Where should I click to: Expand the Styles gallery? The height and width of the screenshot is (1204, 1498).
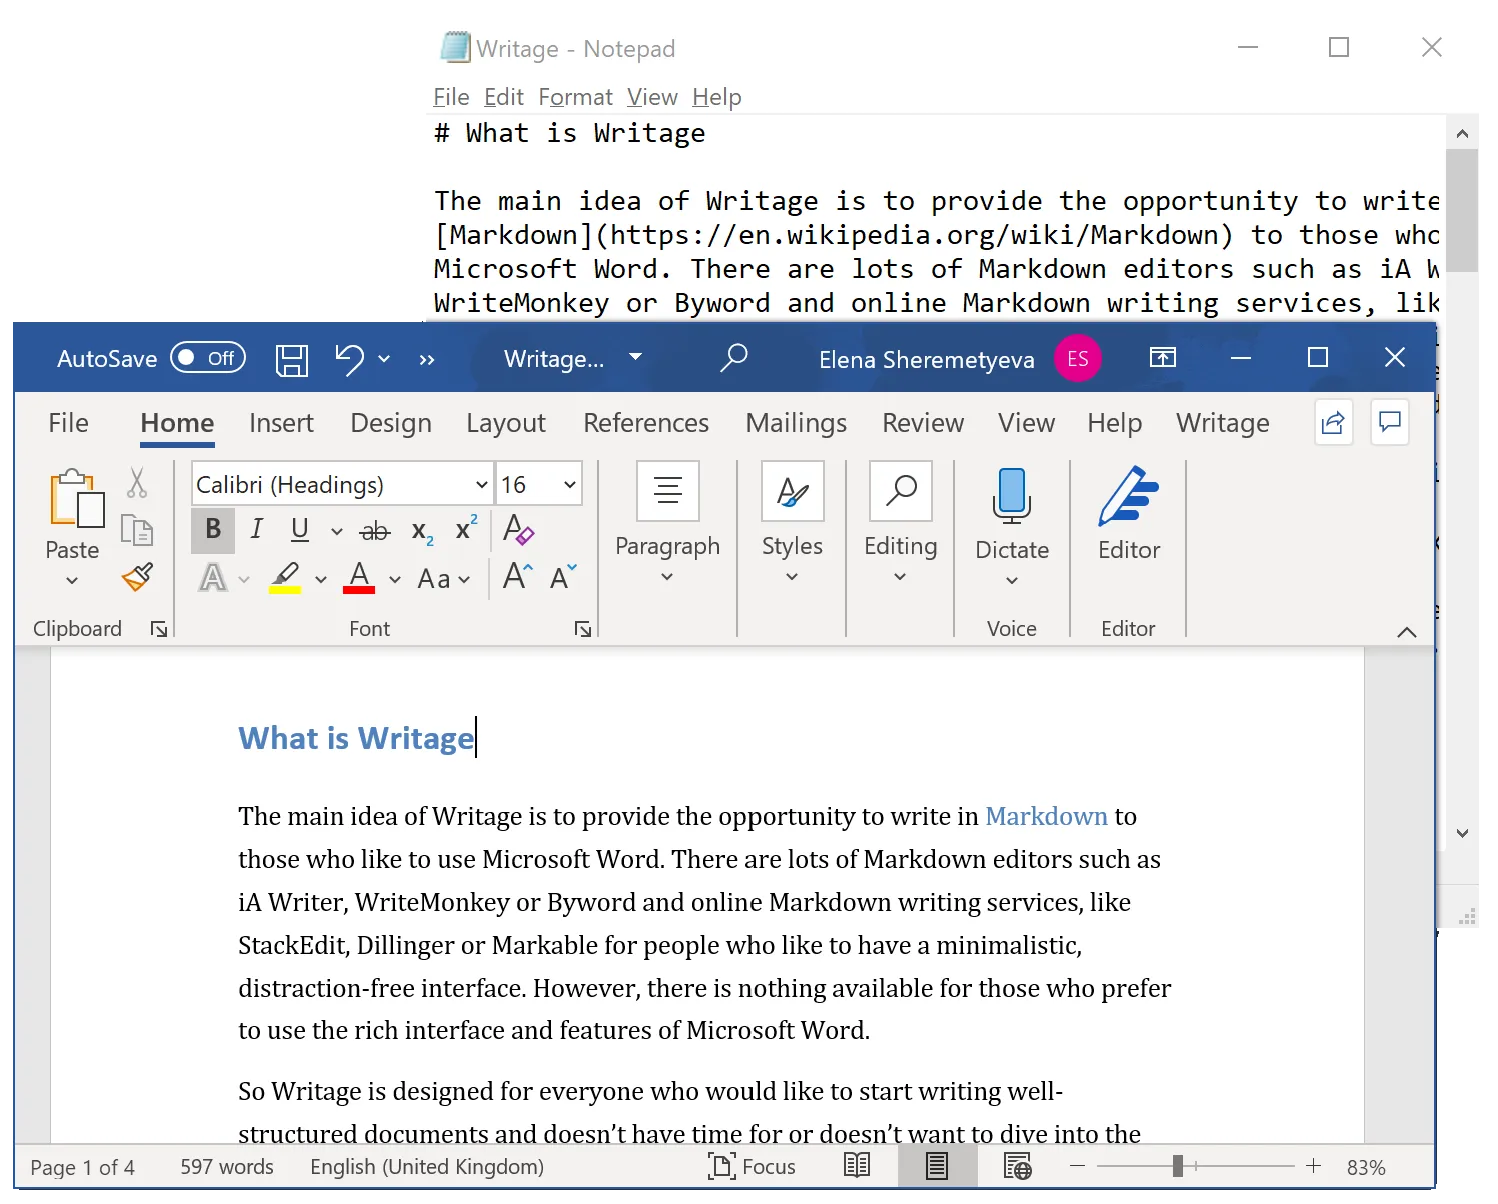pos(792,575)
